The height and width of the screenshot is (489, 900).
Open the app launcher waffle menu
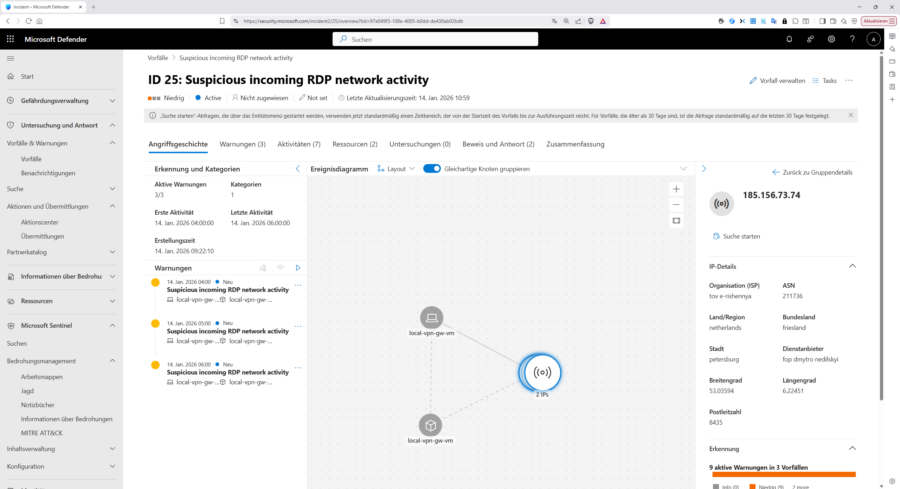click(11, 39)
